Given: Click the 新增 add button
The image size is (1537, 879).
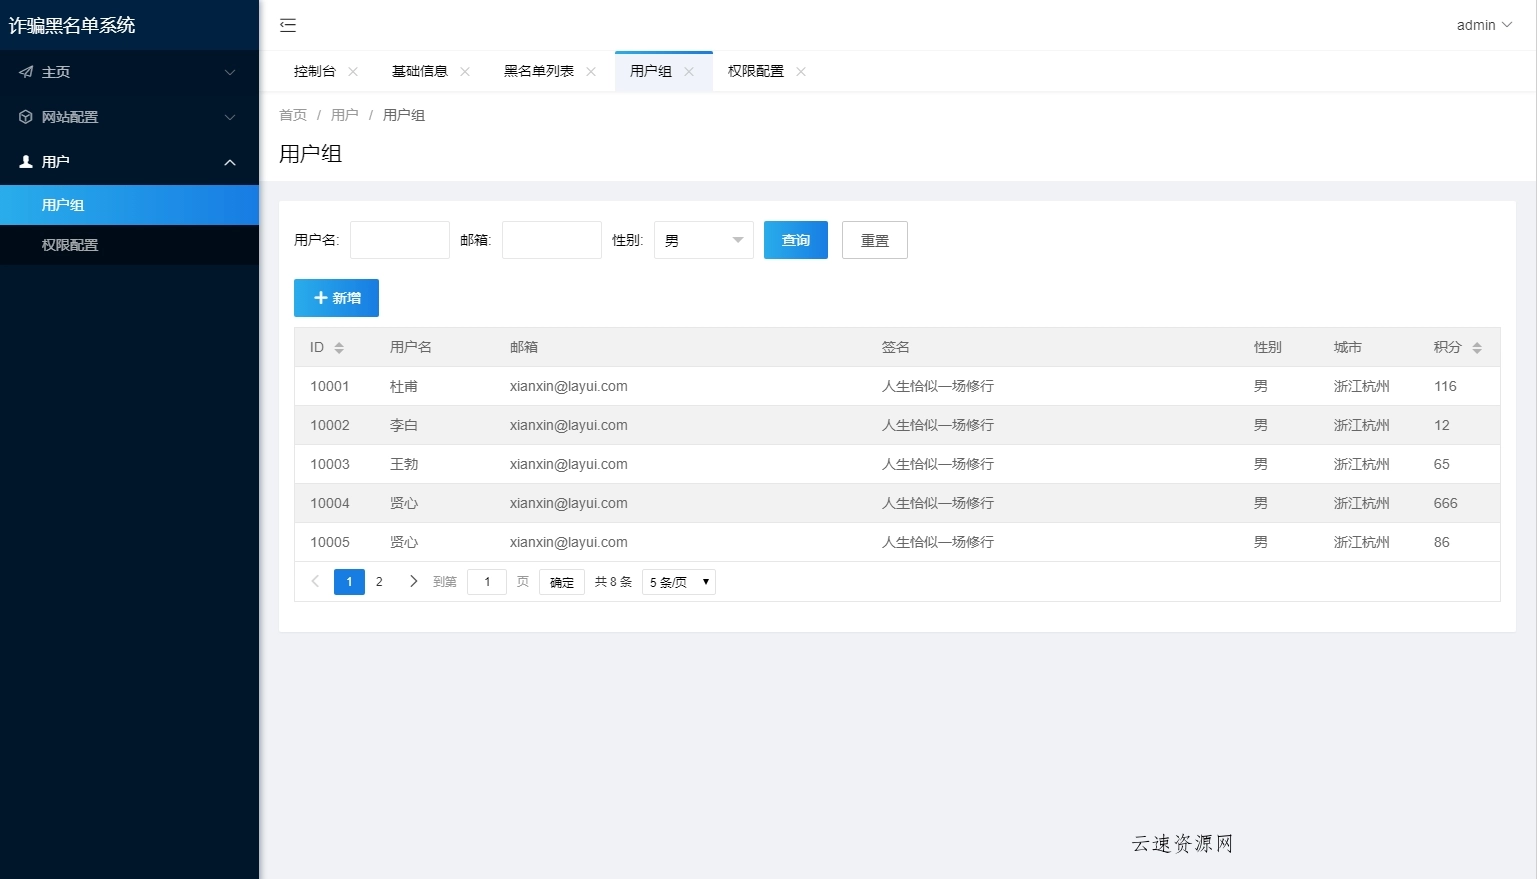Looking at the screenshot, I should tap(336, 297).
